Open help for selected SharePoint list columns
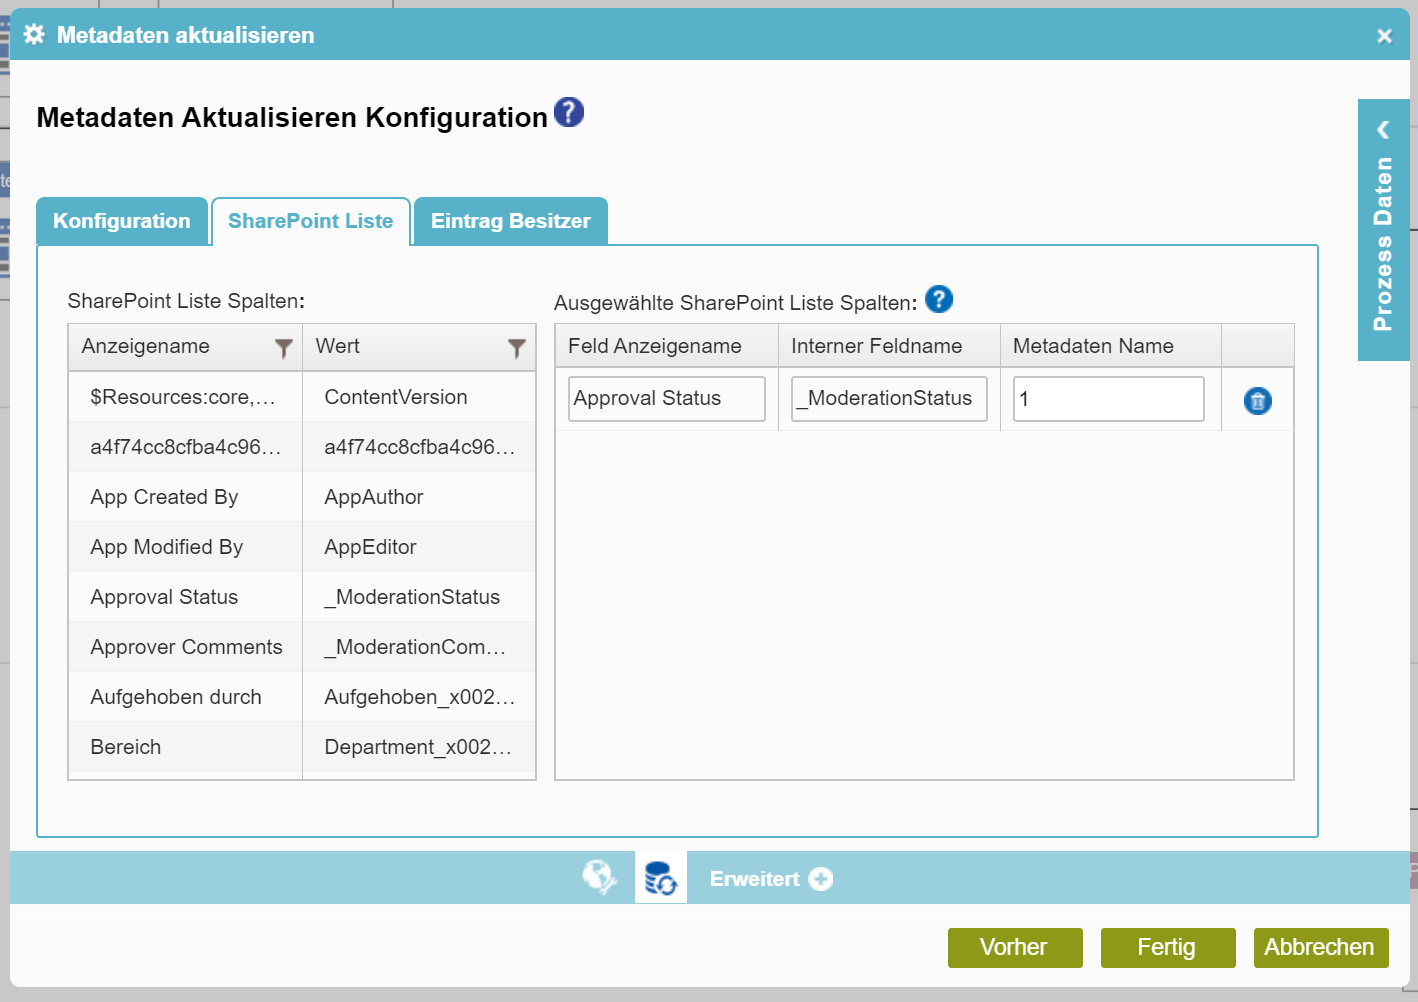The image size is (1418, 1002). [938, 299]
